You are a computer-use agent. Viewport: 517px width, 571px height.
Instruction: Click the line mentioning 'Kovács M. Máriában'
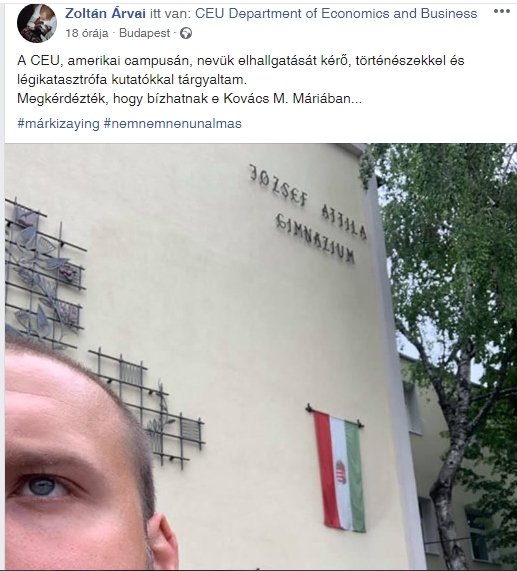tap(189, 99)
